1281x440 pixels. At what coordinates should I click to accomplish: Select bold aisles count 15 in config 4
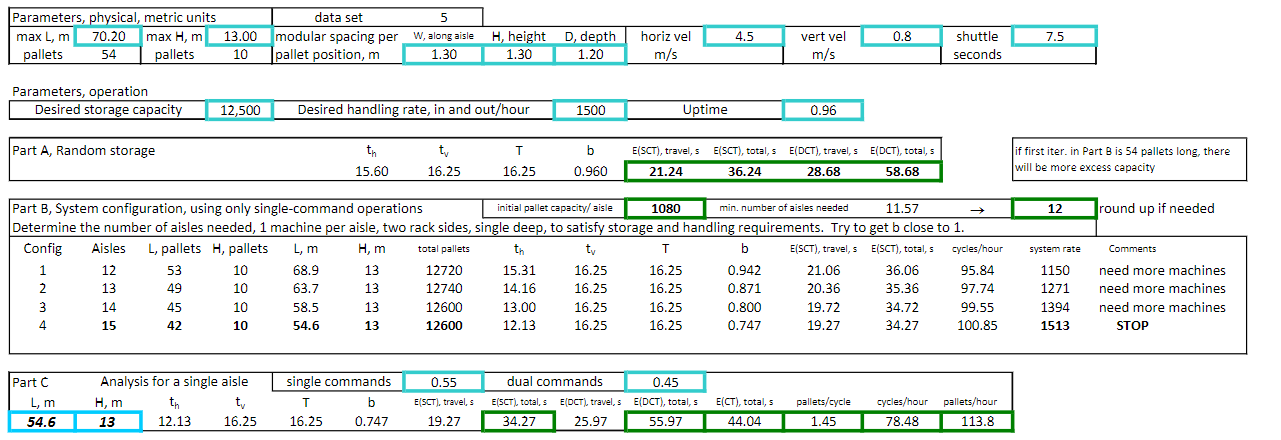(108, 325)
